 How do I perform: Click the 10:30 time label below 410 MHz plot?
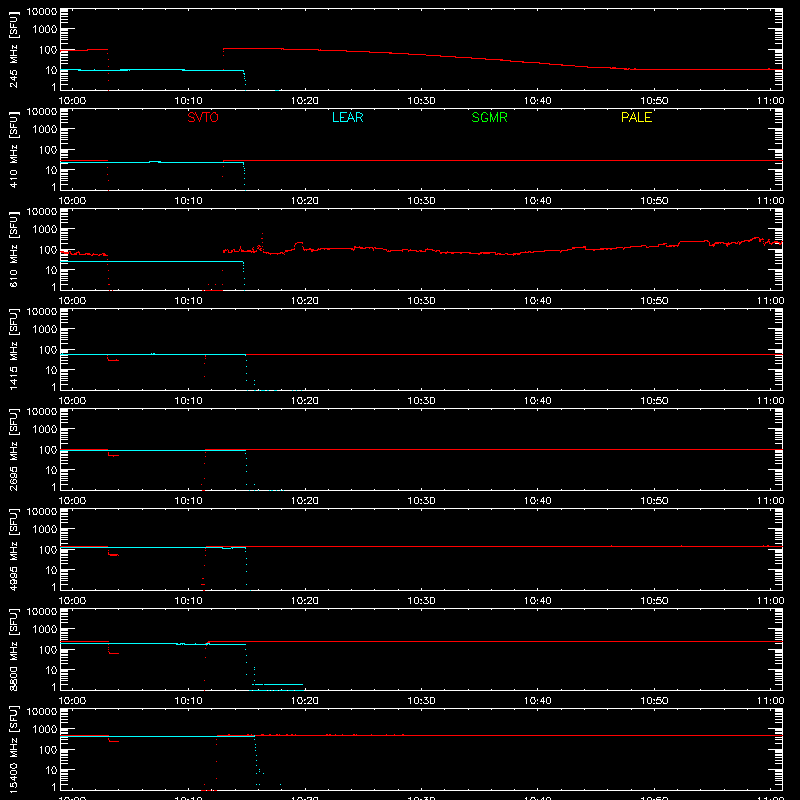coord(421,201)
